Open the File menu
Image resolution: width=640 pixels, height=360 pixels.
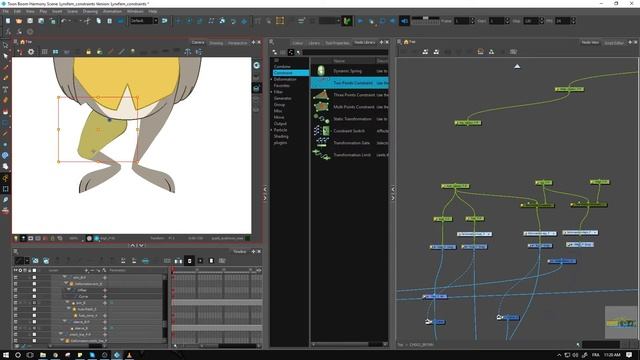click(x=6, y=11)
